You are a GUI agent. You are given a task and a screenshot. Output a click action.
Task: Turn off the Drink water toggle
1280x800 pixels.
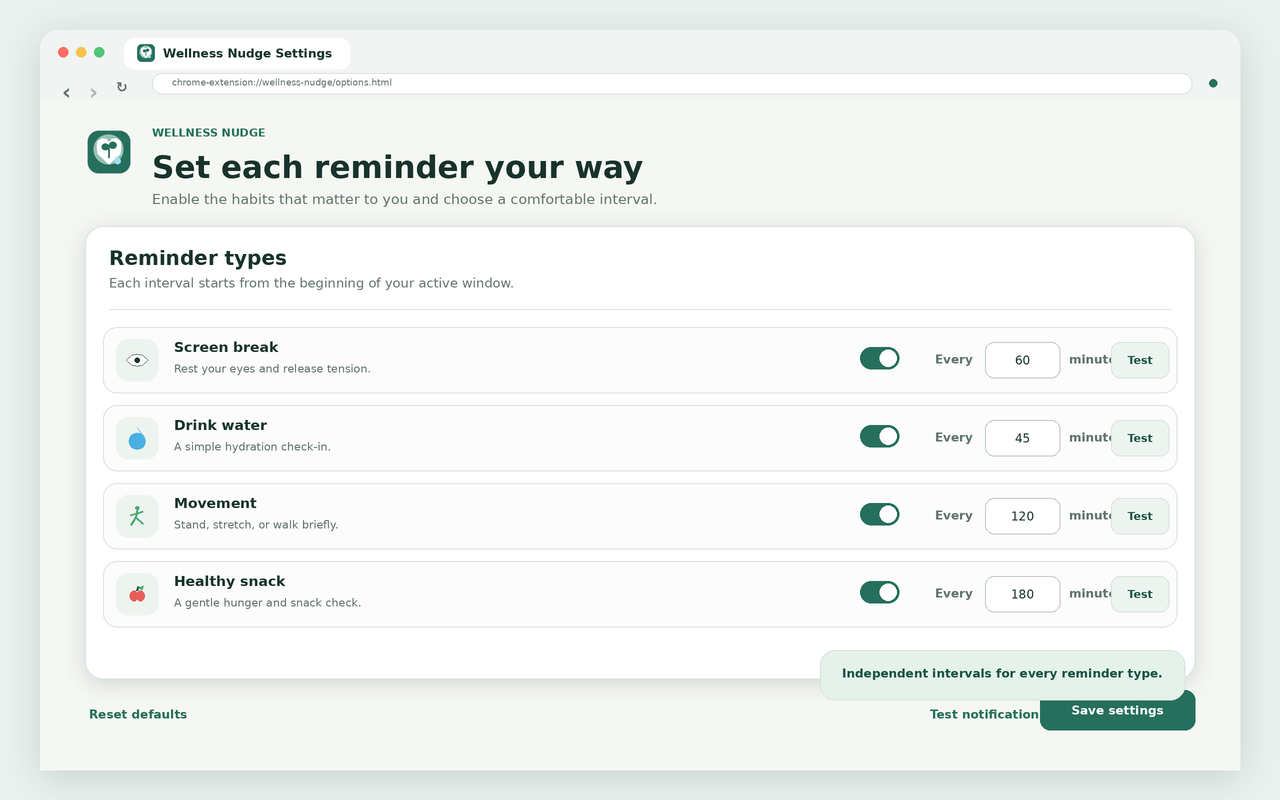(880, 436)
